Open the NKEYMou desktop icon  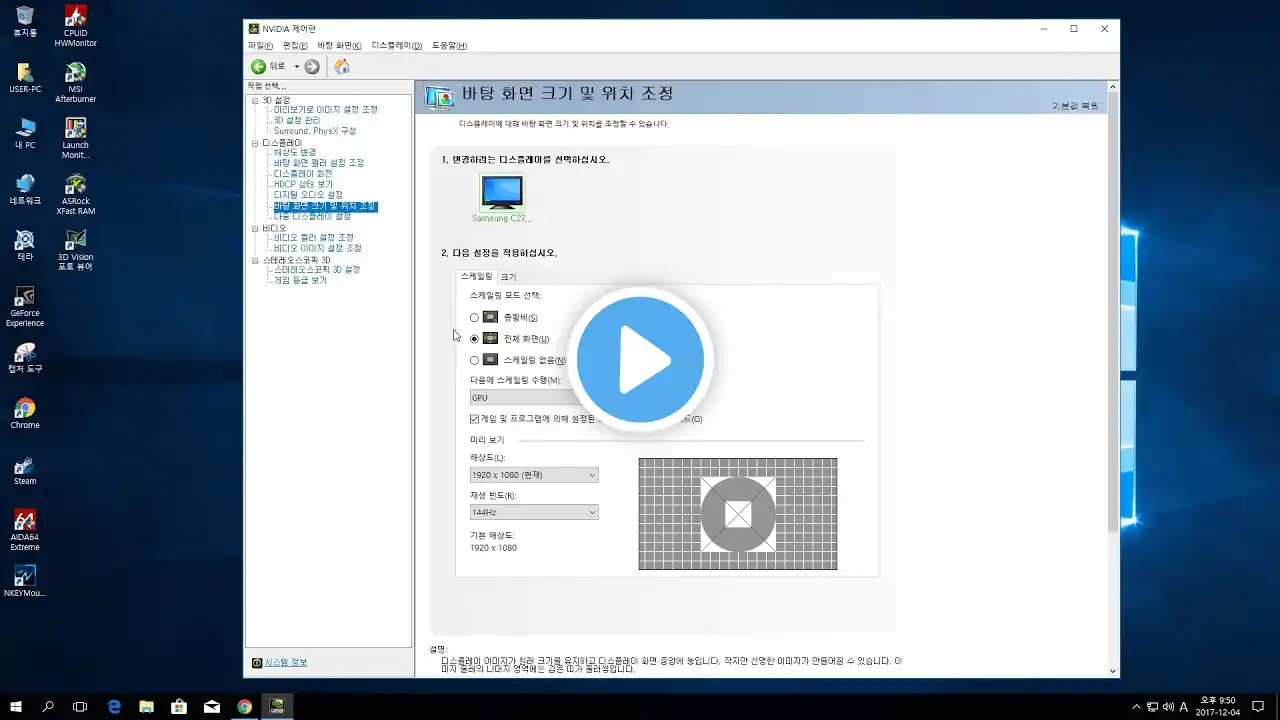click(25, 581)
